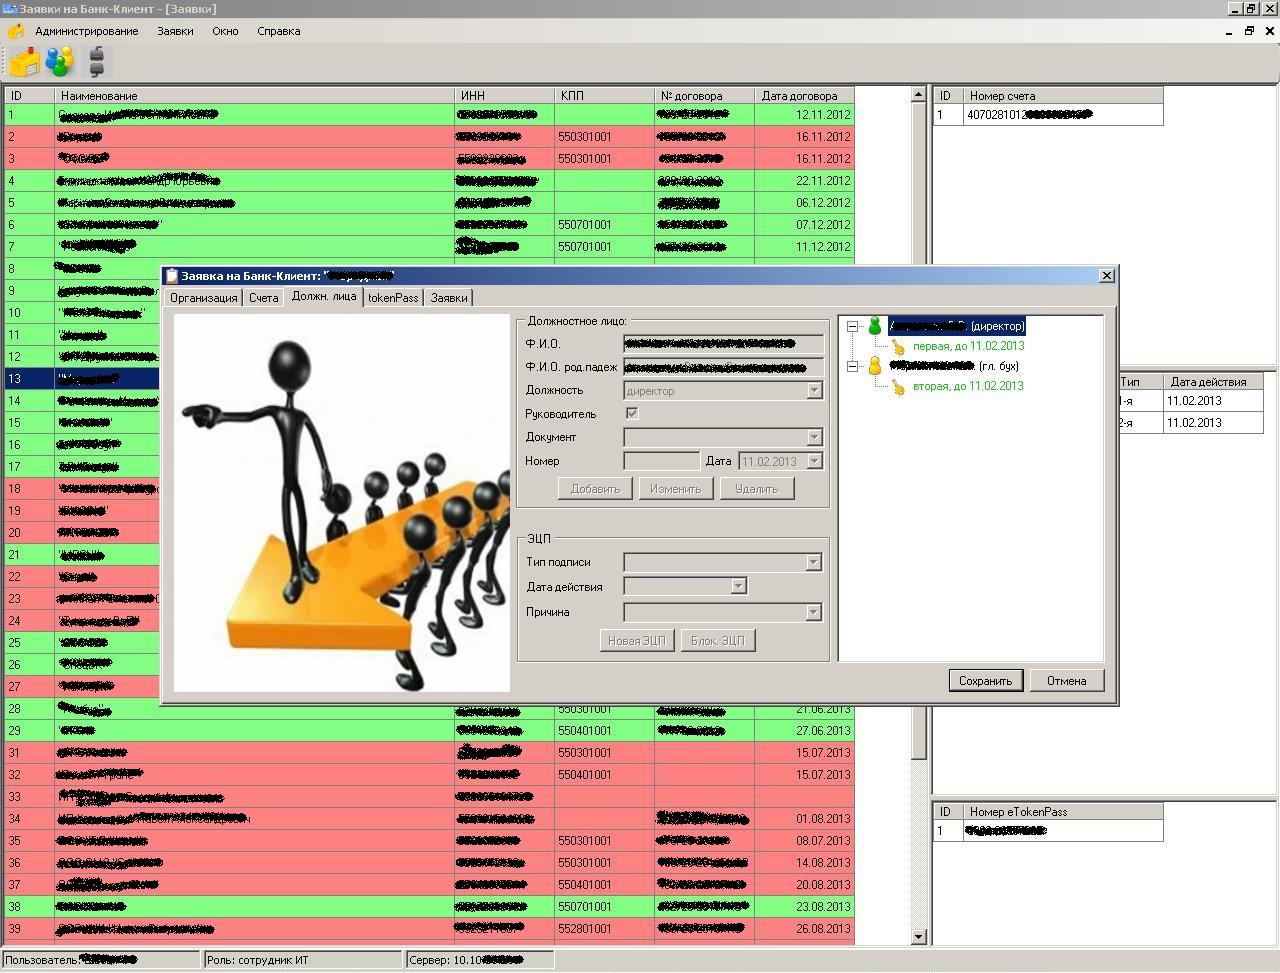Select the Должн. лица tab
This screenshot has width=1280, height=973.
(x=324, y=297)
